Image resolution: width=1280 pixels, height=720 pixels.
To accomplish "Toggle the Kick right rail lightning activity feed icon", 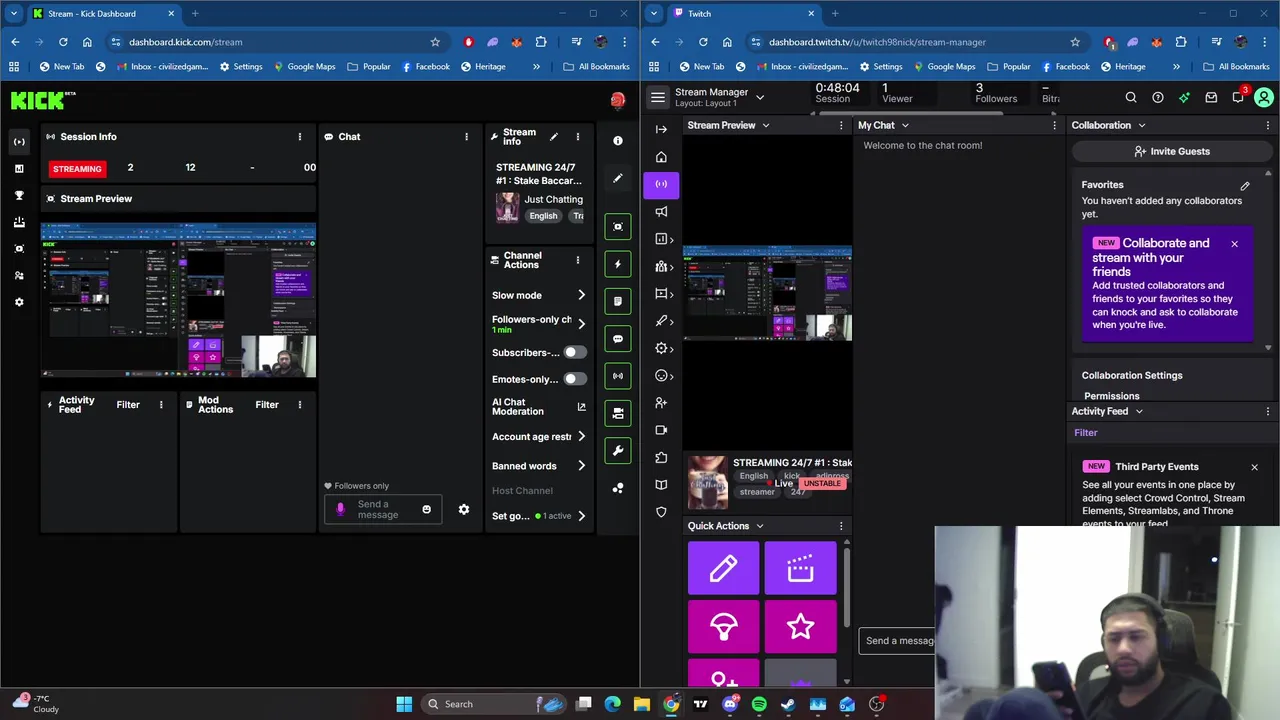I will point(618,264).
